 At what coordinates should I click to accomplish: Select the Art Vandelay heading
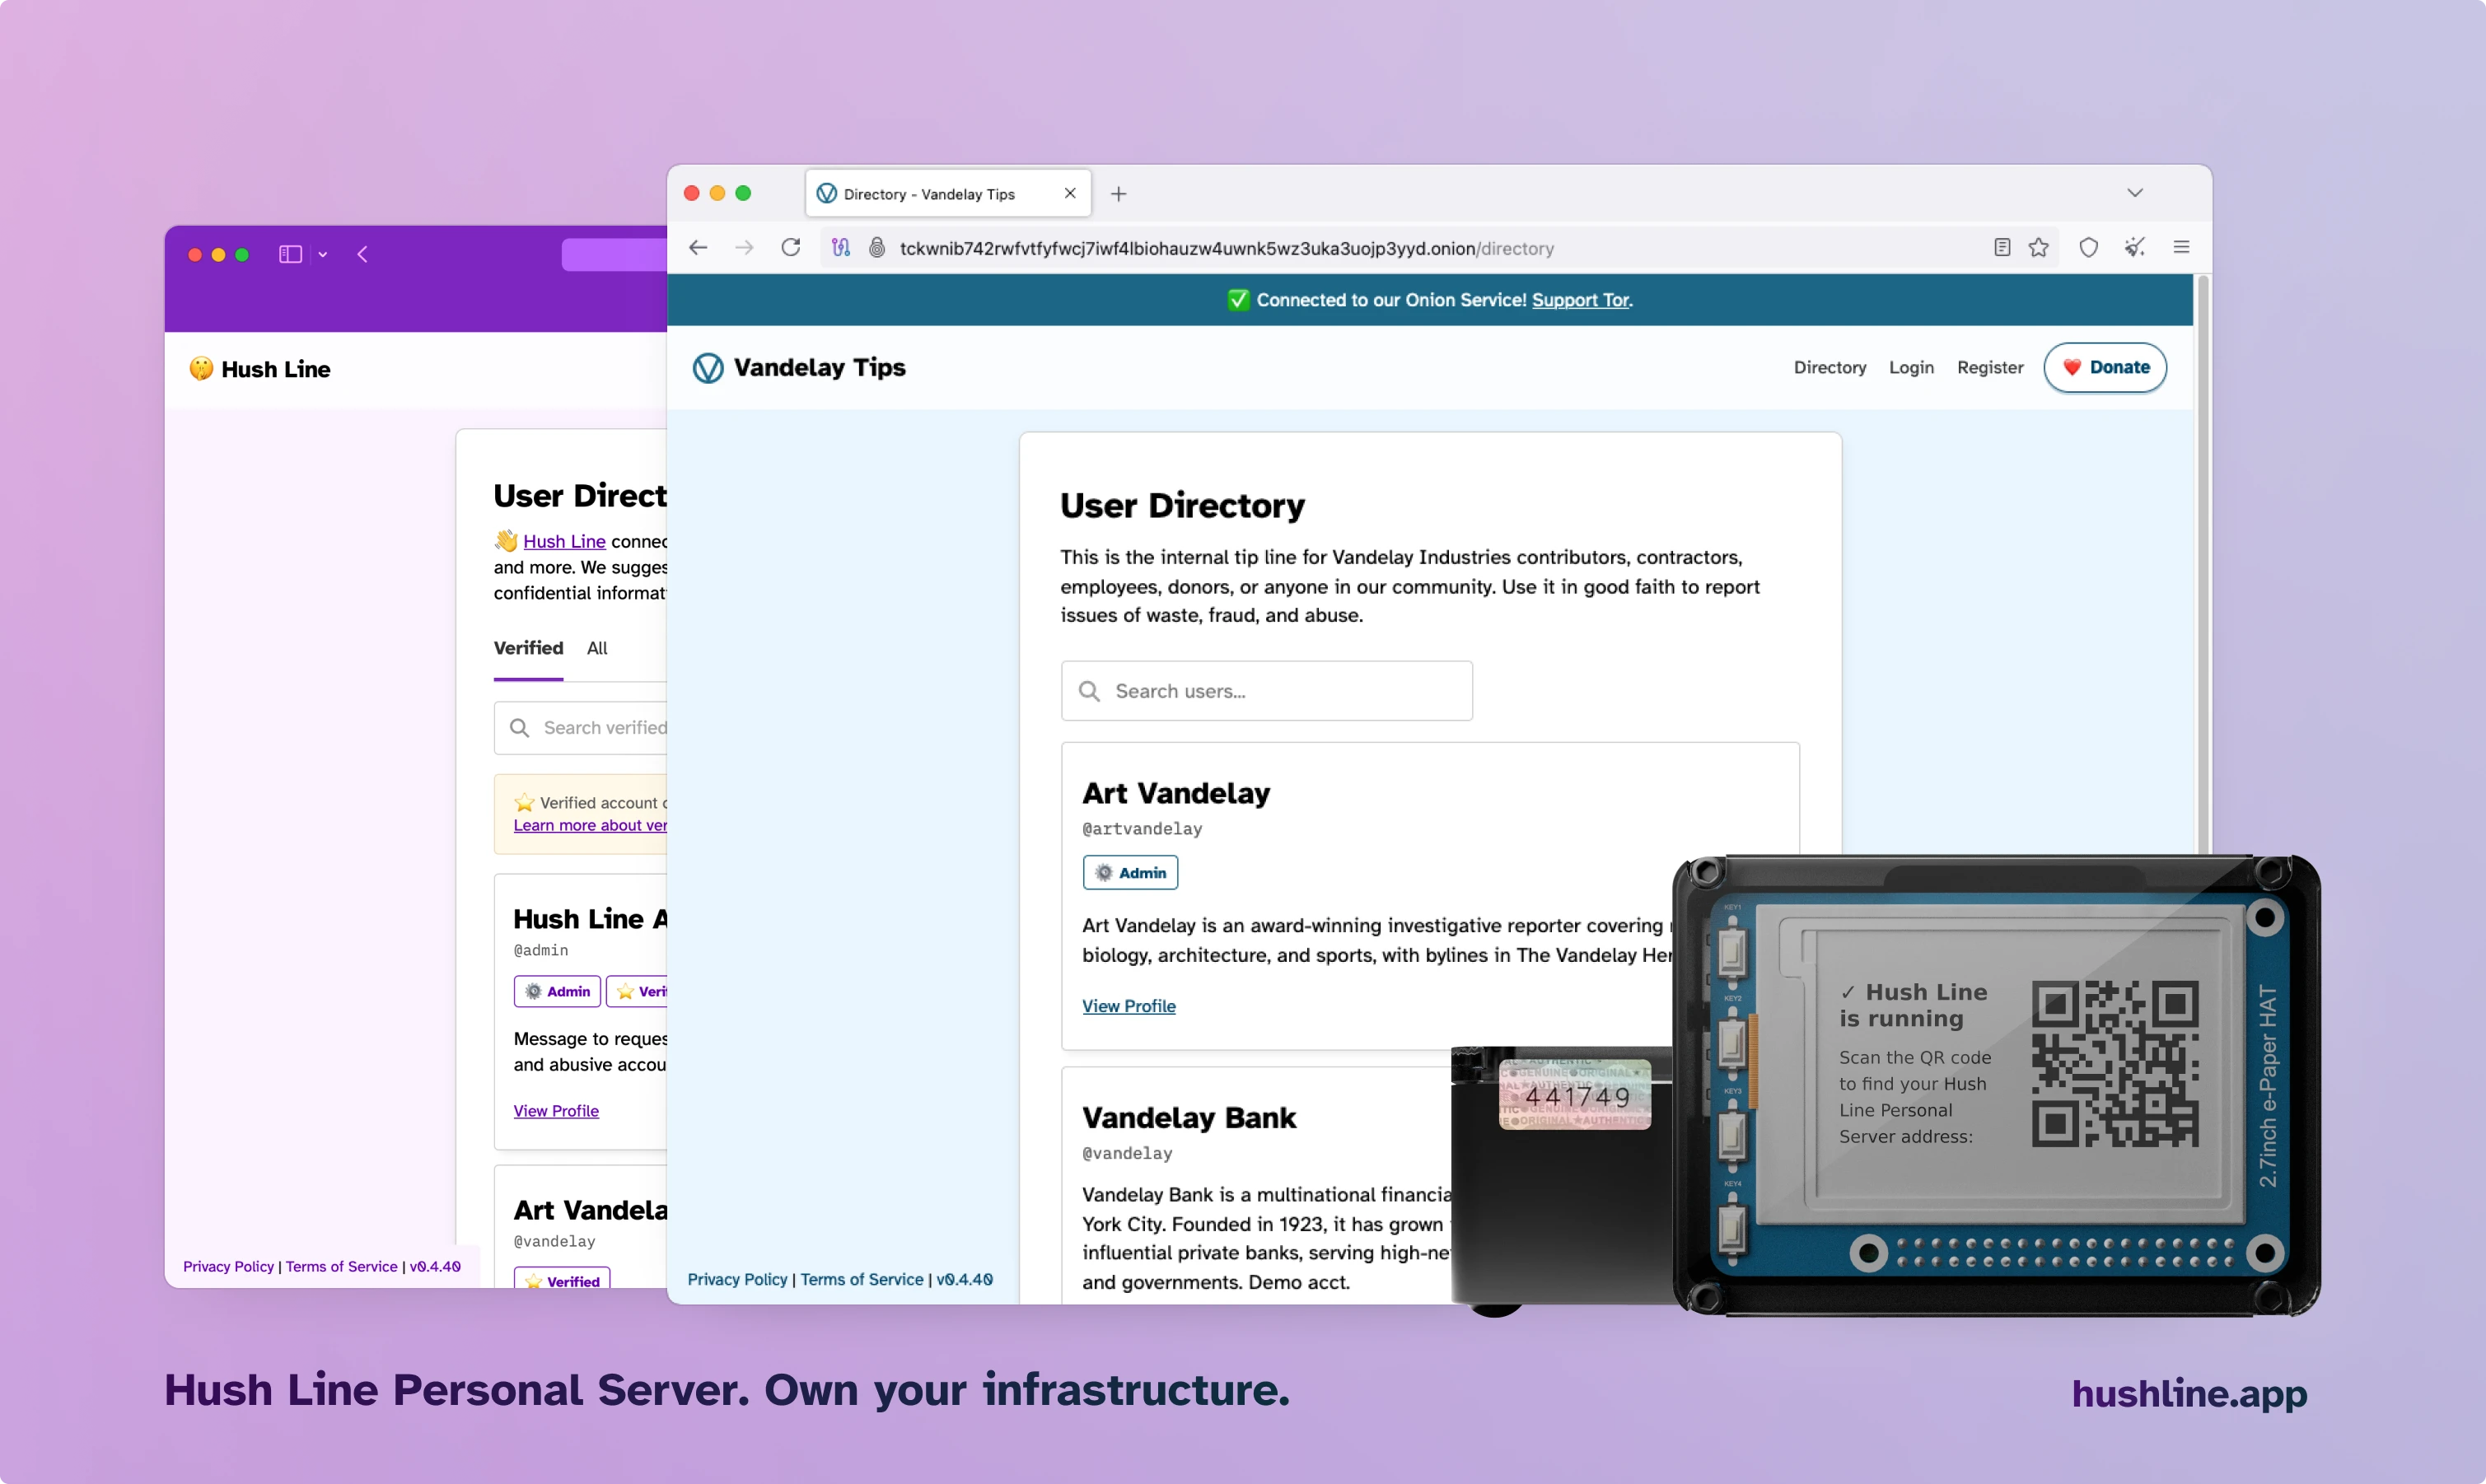coord(1176,793)
